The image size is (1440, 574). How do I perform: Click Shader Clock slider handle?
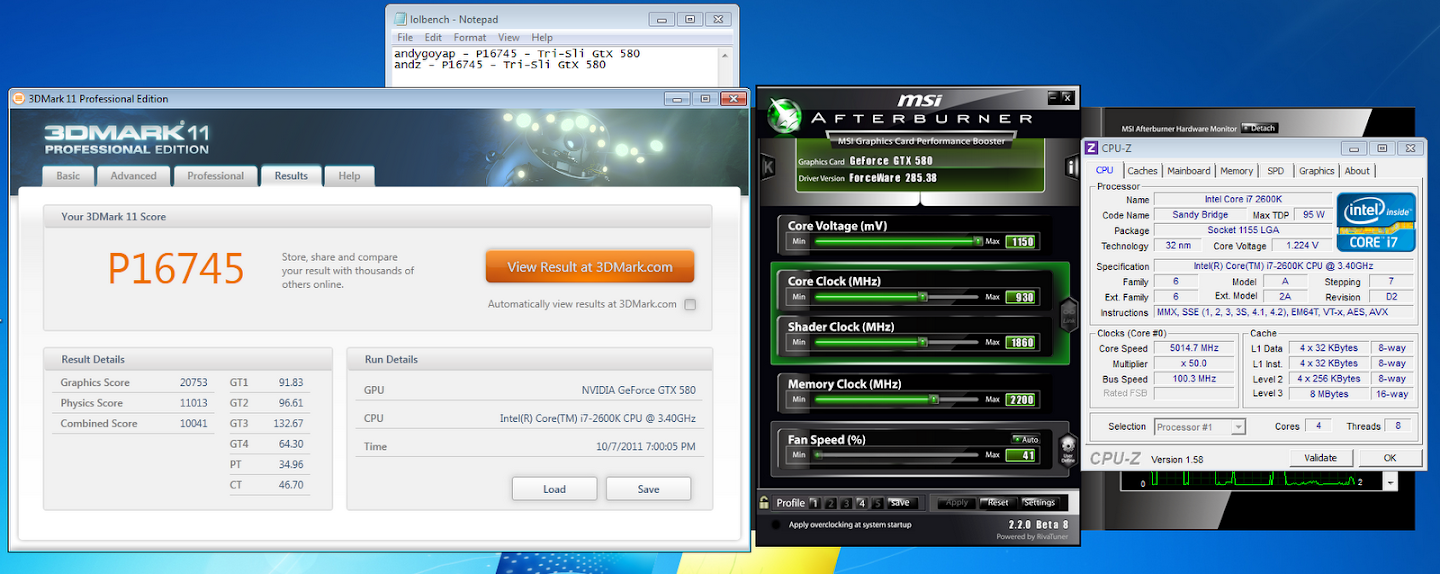[922, 342]
